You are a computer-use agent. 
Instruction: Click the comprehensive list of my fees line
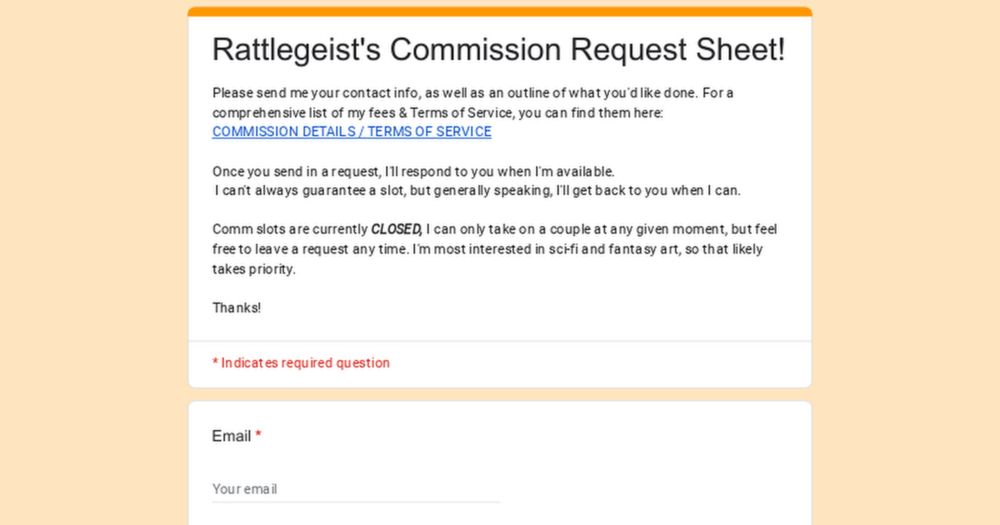[x=438, y=113]
